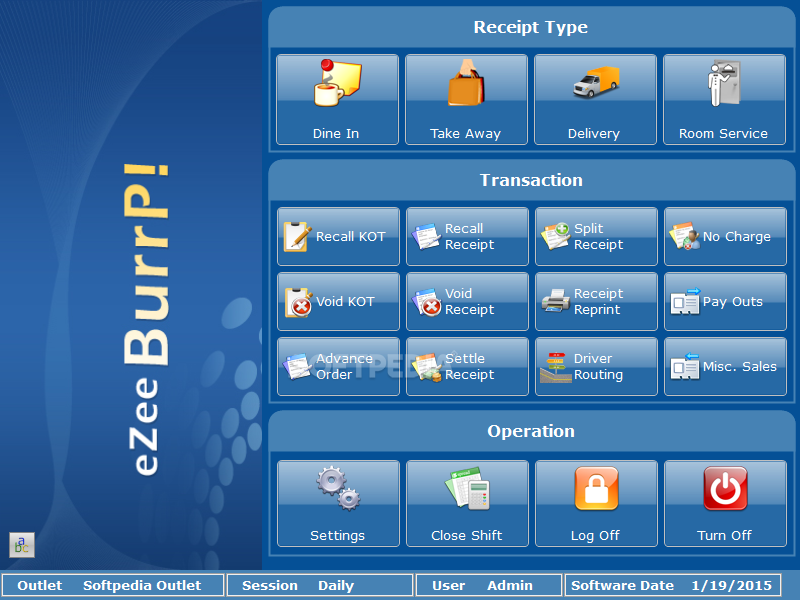Log Off using the padlock button
Screen dimensions: 800x600
596,504
